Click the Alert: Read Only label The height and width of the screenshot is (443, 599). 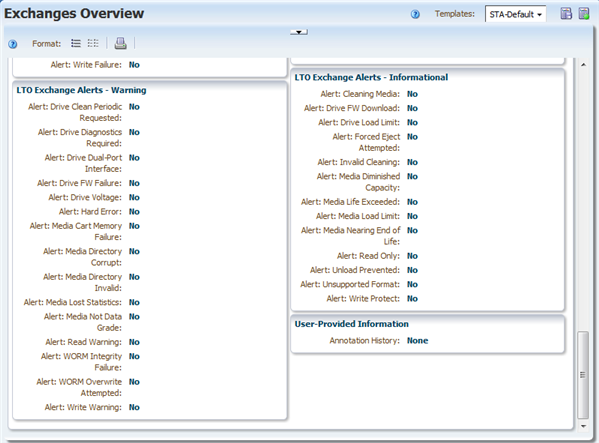[x=368, y=256]
